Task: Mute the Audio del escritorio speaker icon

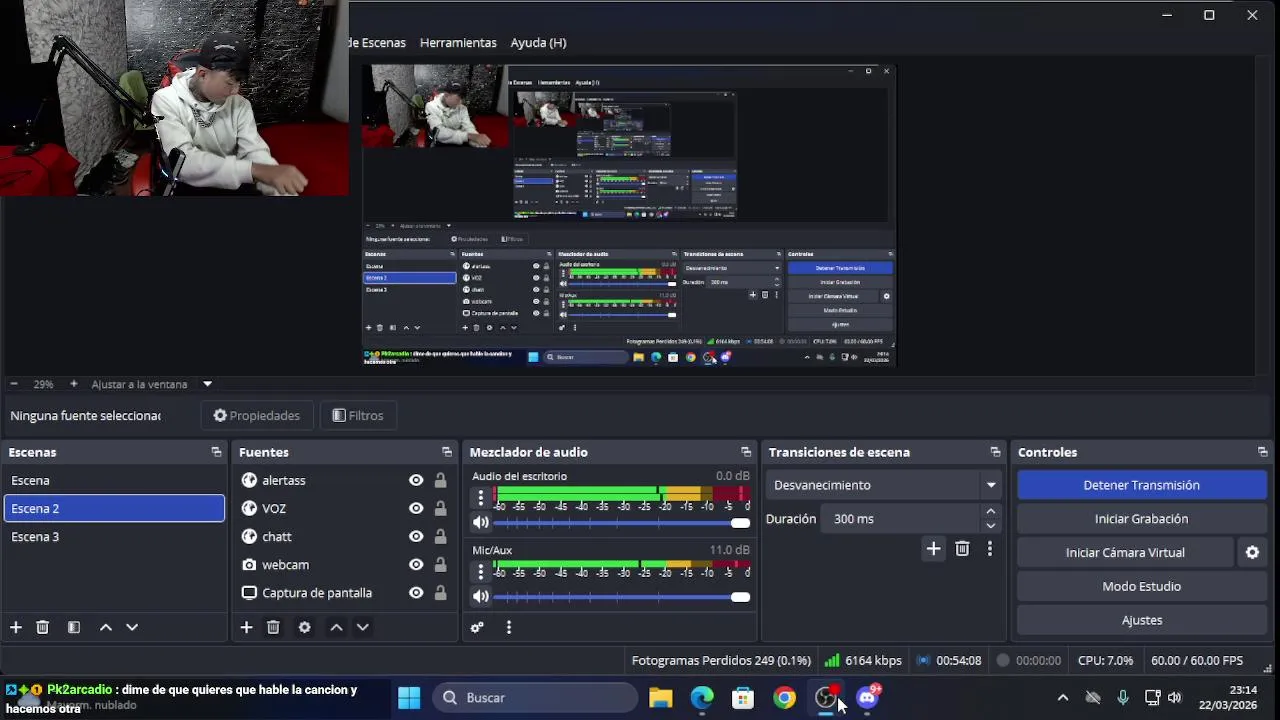Action: point(481,522)
